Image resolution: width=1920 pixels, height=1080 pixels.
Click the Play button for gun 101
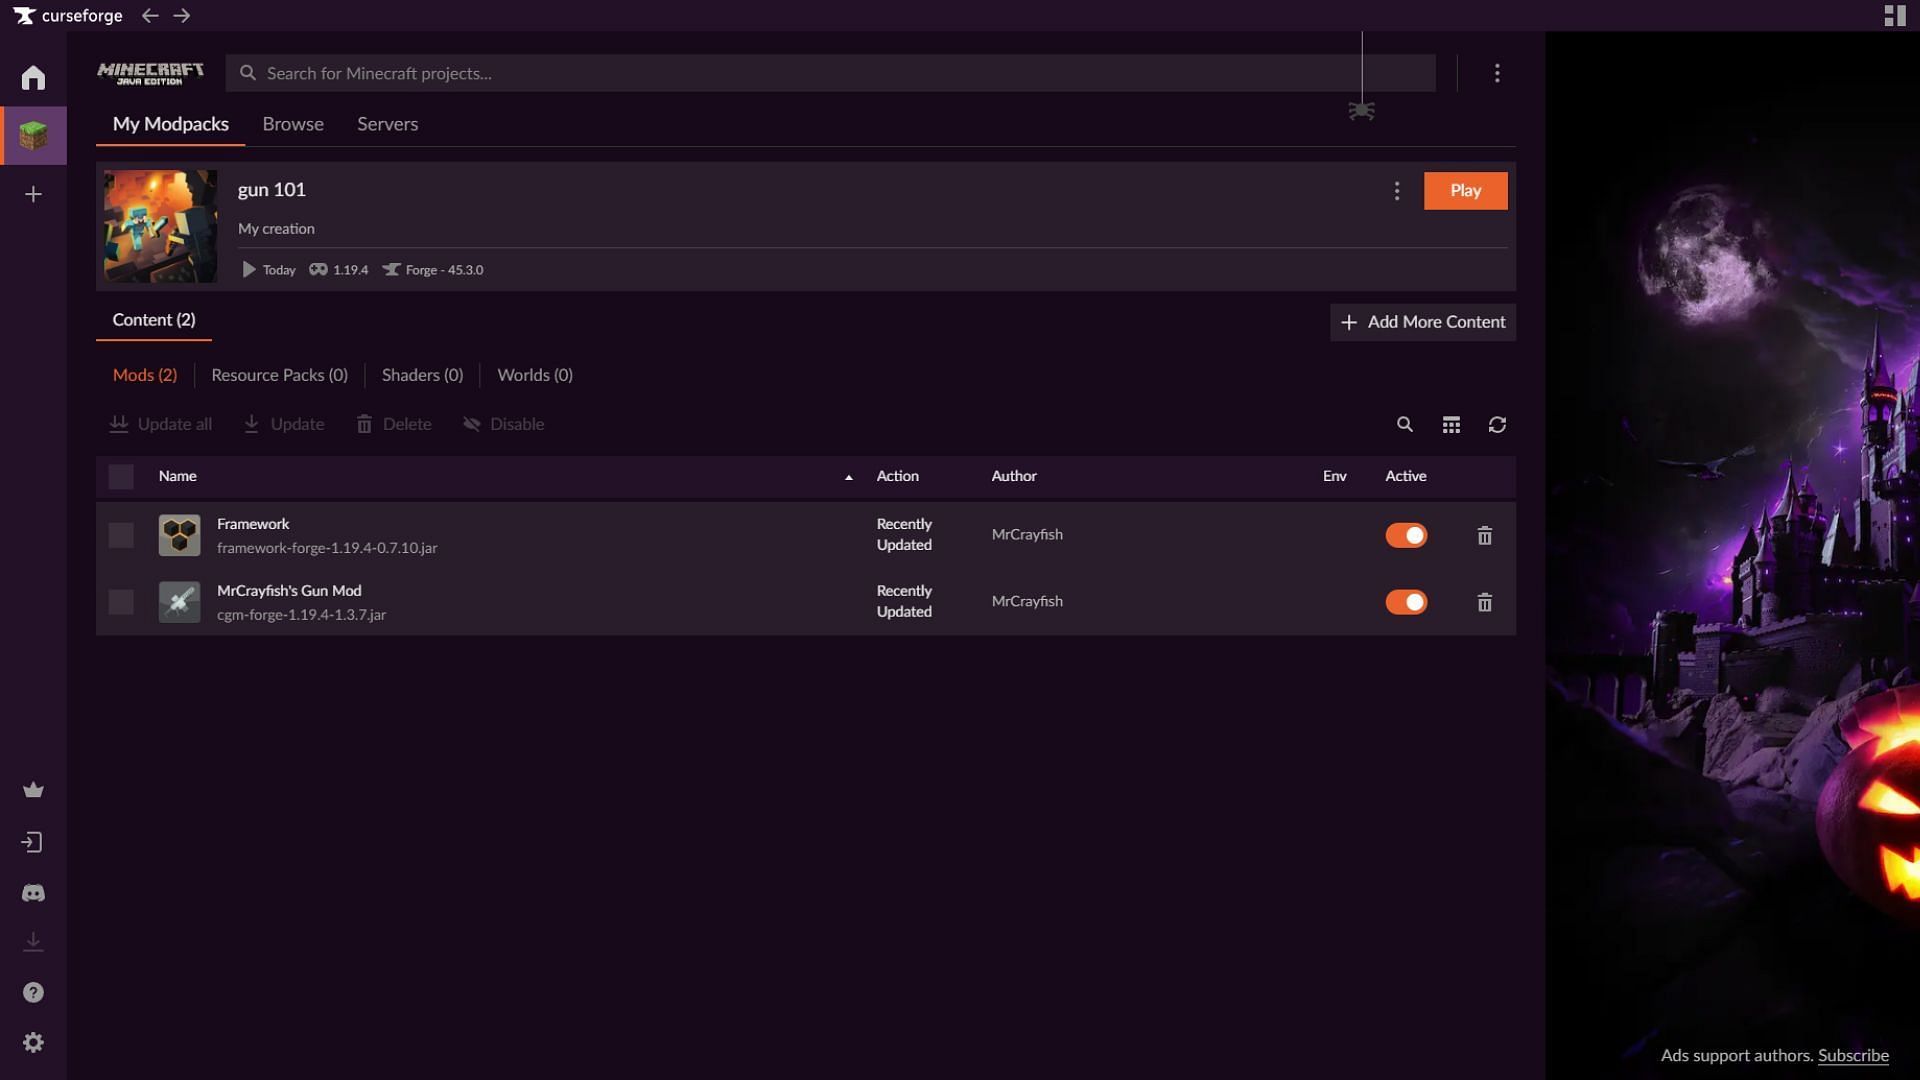[x=1465, y=191]
